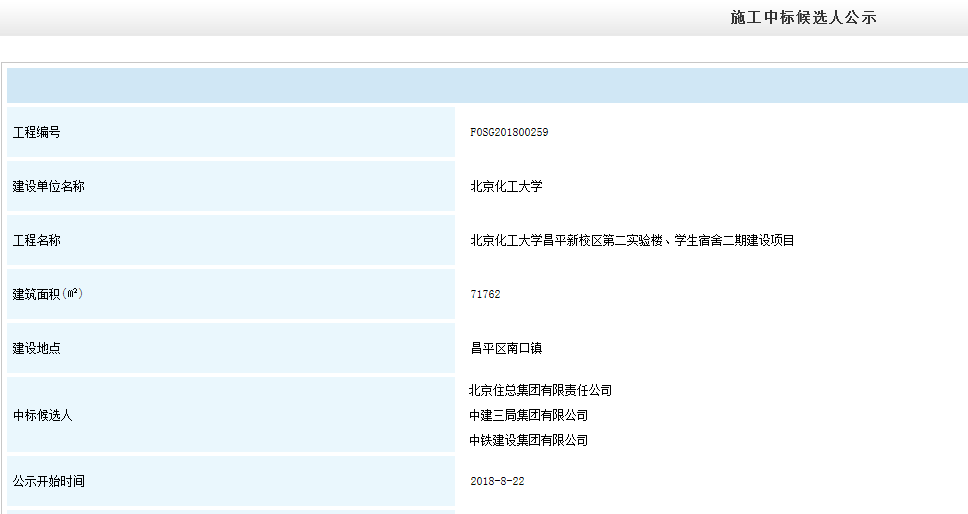Select candidate 中建三局集团有限公司
Viewport: 968px width, 514px height.
pos(528,415)
